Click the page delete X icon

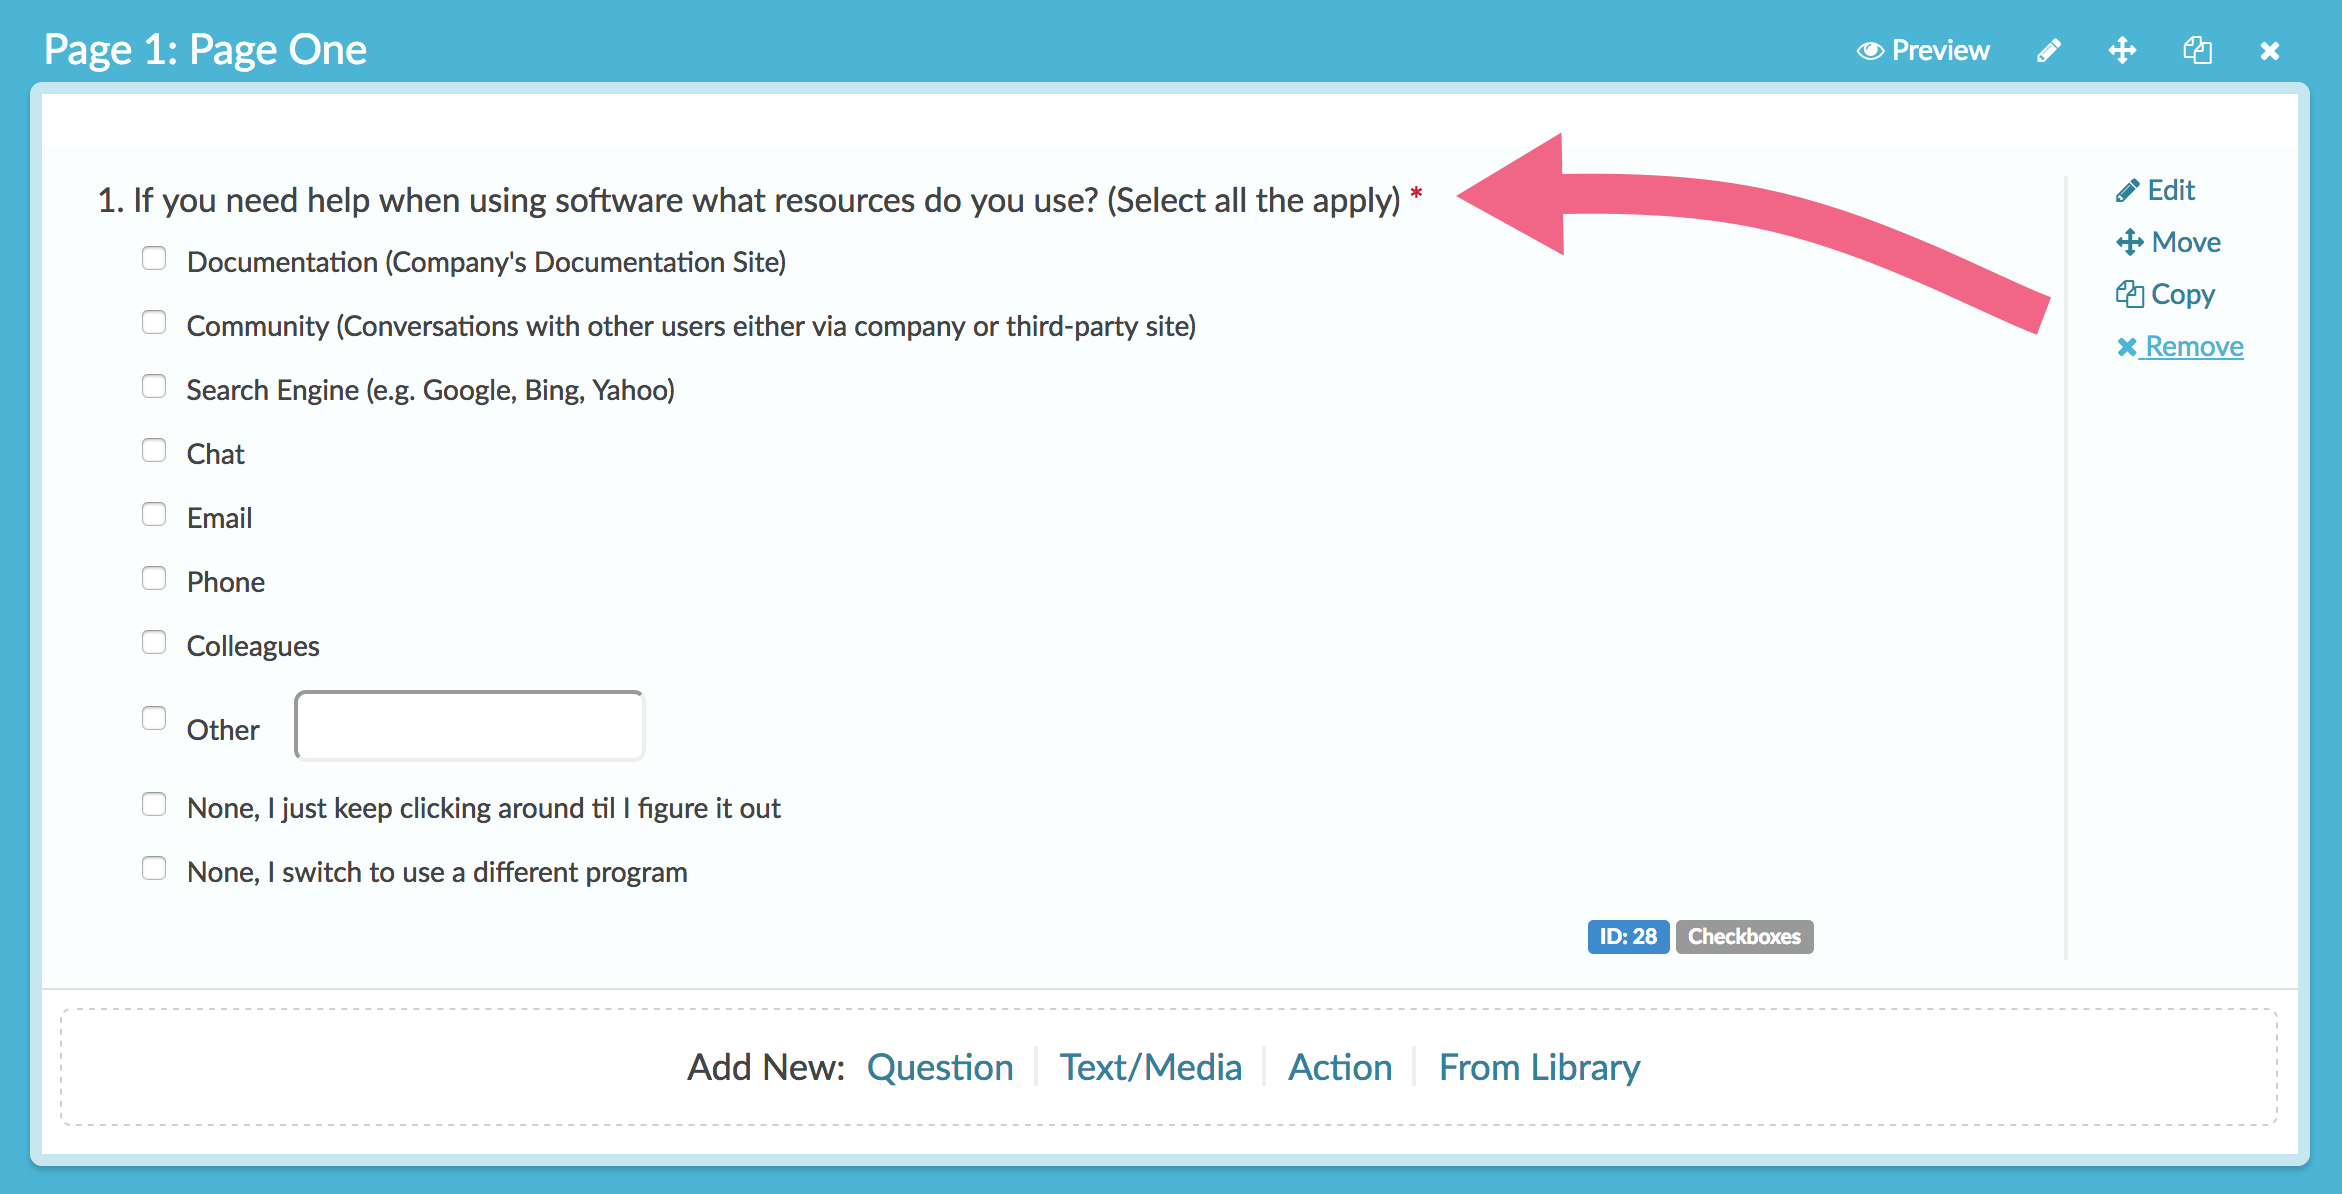point(2270,51)
